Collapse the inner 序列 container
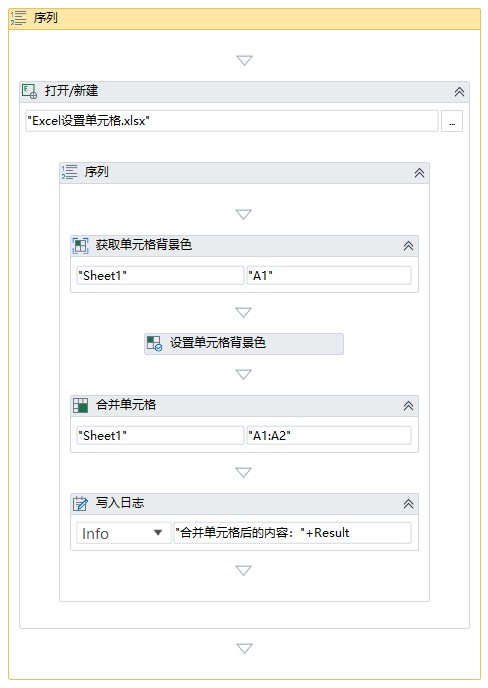The image size is (488, 688). click(420, 173)
